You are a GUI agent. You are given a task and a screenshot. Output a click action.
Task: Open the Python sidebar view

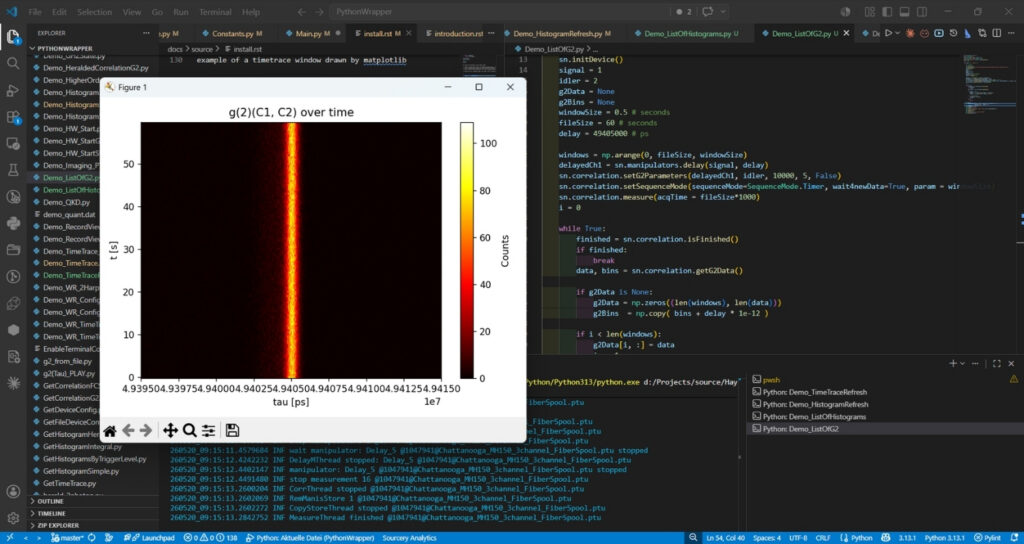coord(12,223)
